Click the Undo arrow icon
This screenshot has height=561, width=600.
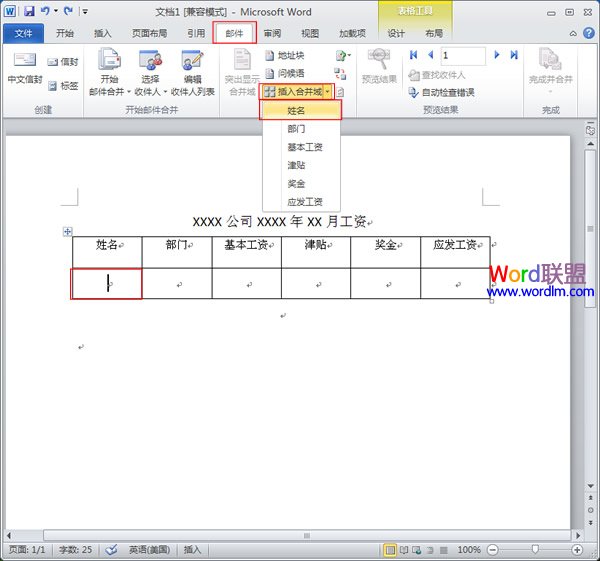[x=46, y=11]
